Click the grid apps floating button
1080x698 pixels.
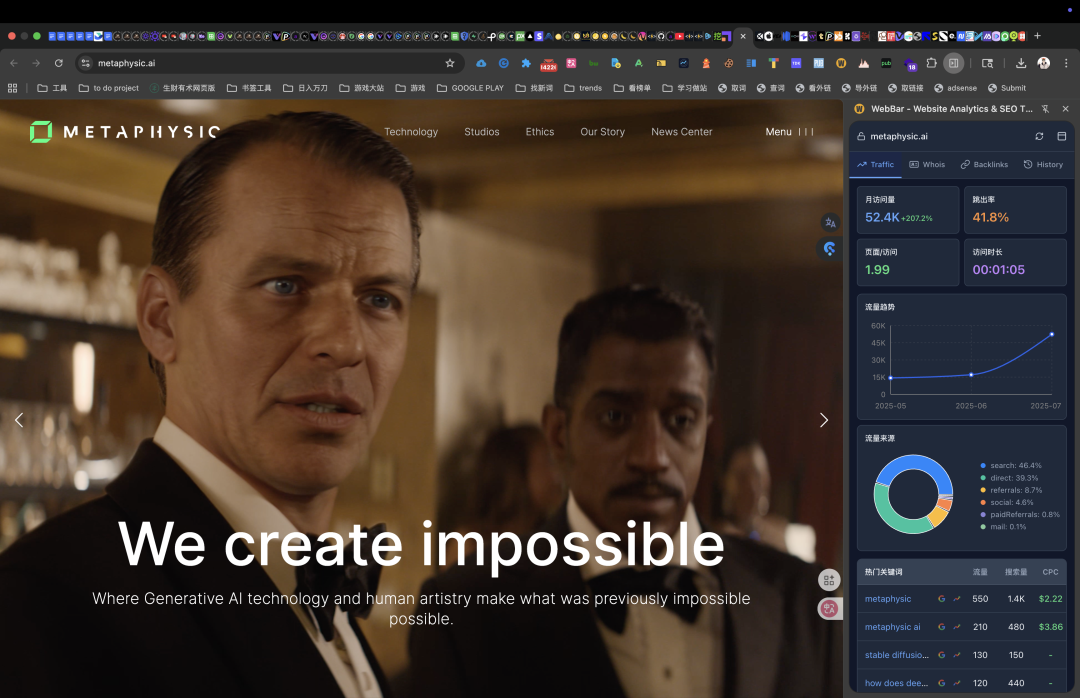coord(829,580)
